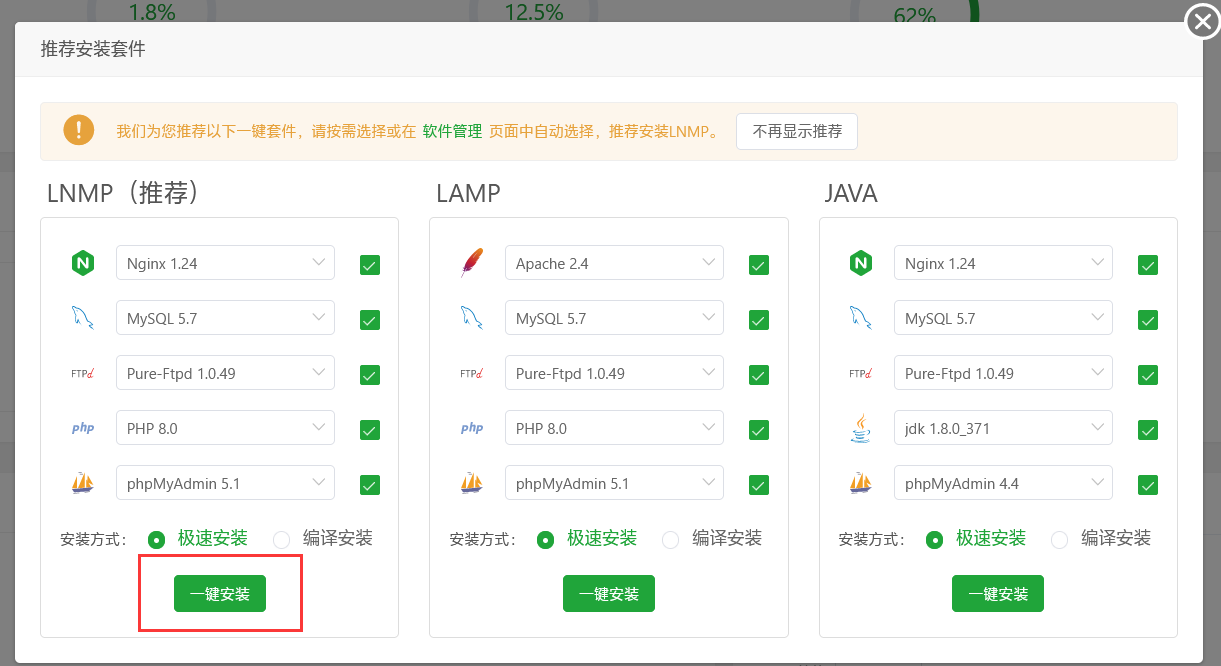The image size is (1221, 666).
Task: Open Apache 2.4 version dropdown
Action: [x=614, y=264]
